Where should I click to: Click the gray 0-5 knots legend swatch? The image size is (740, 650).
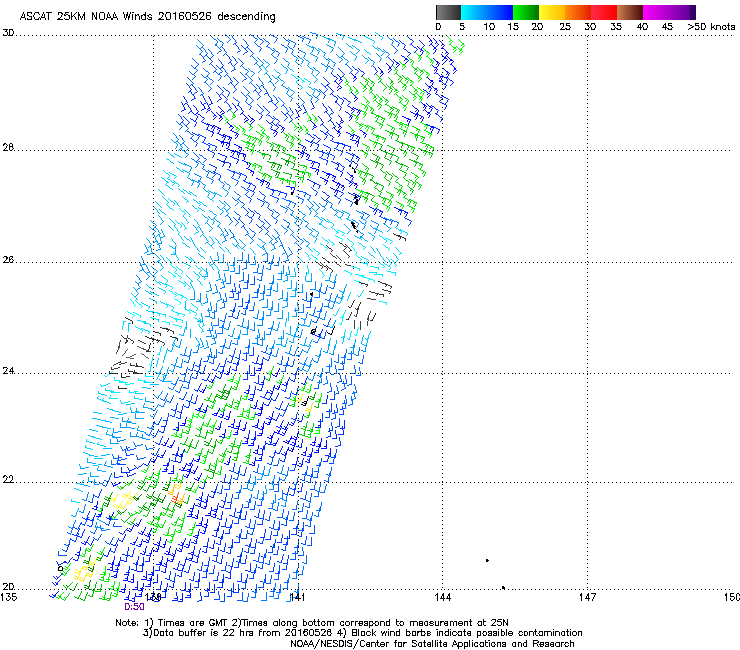tap(448, 12)
